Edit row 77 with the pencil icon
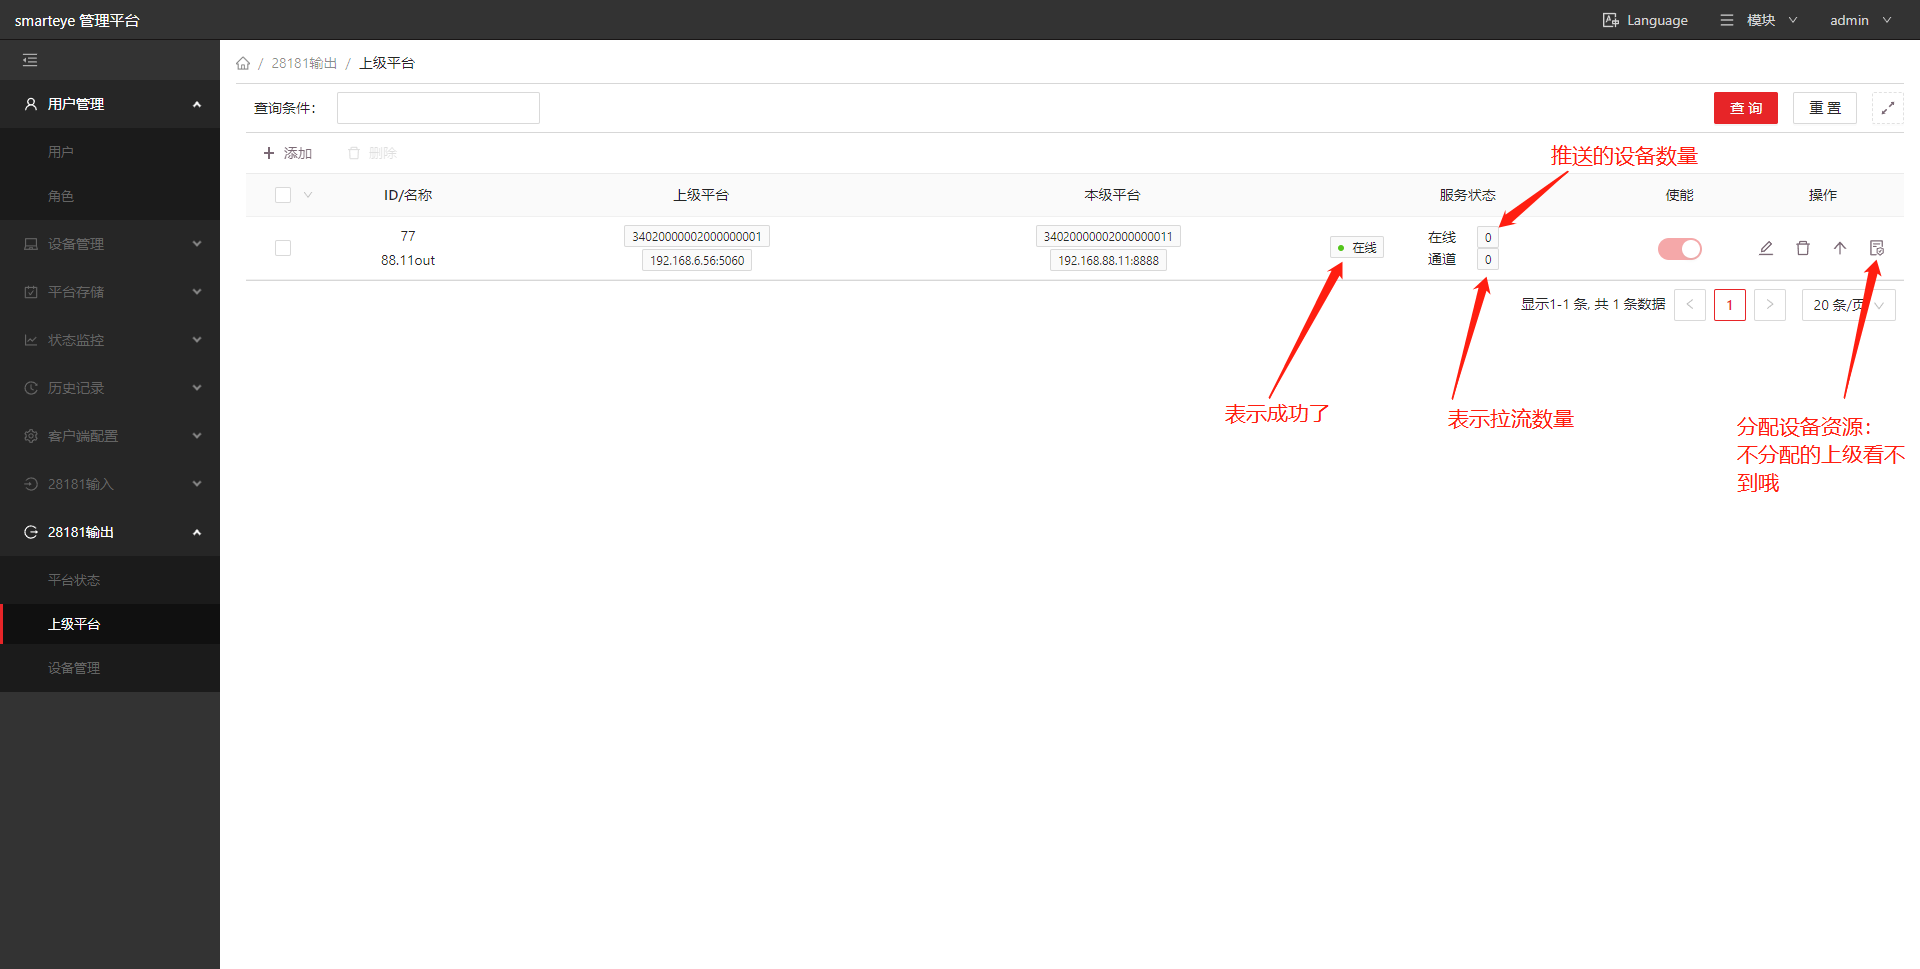Image resolution: width=1920 pixels, height=969 pixels. [x=1766, y=248]
